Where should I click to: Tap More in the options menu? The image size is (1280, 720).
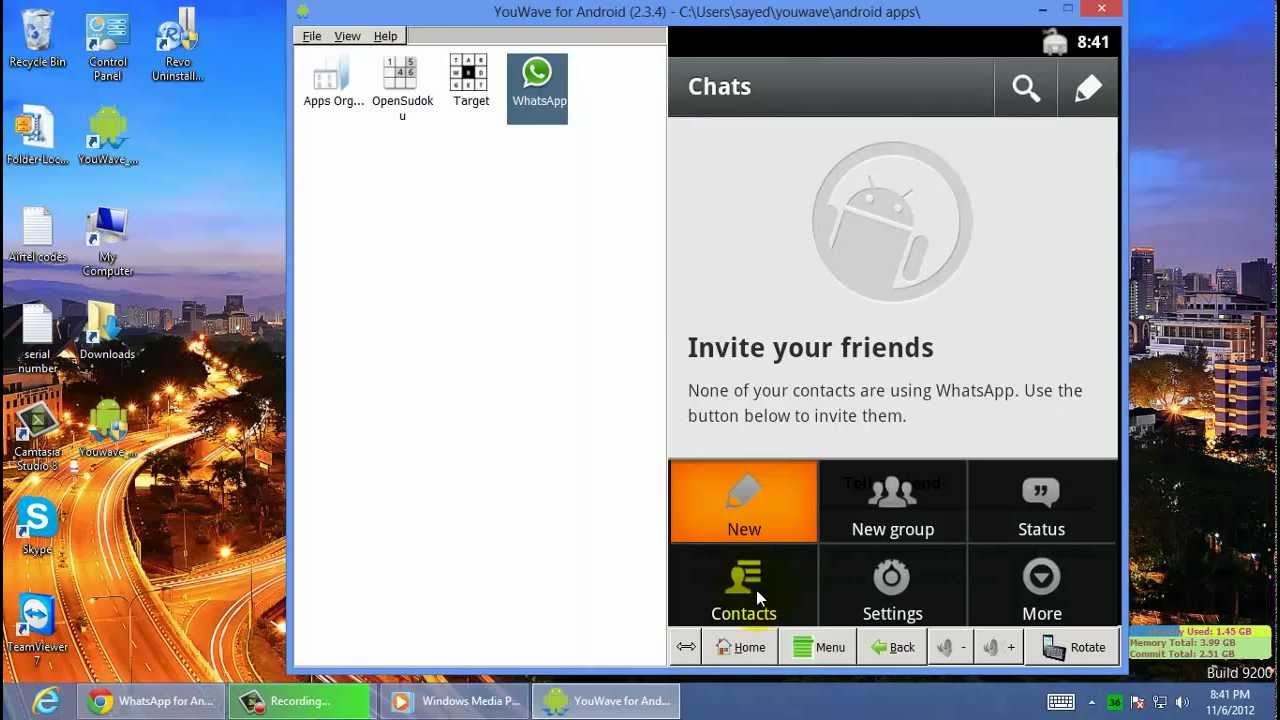(1041, 586)
